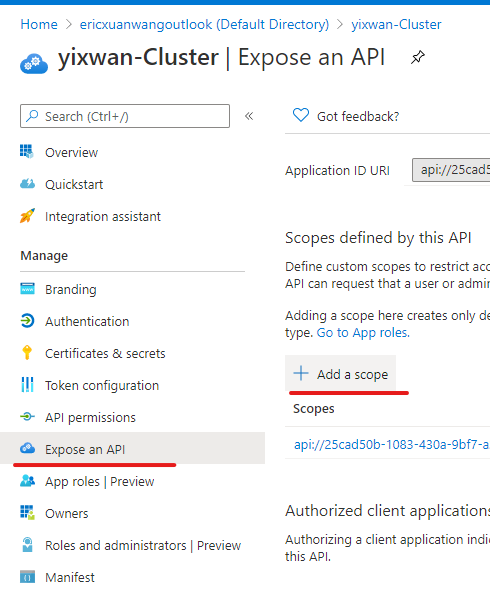Screen dimensions: 490x590
Task: Go to Branding settings
Action: tap(71, 289)
